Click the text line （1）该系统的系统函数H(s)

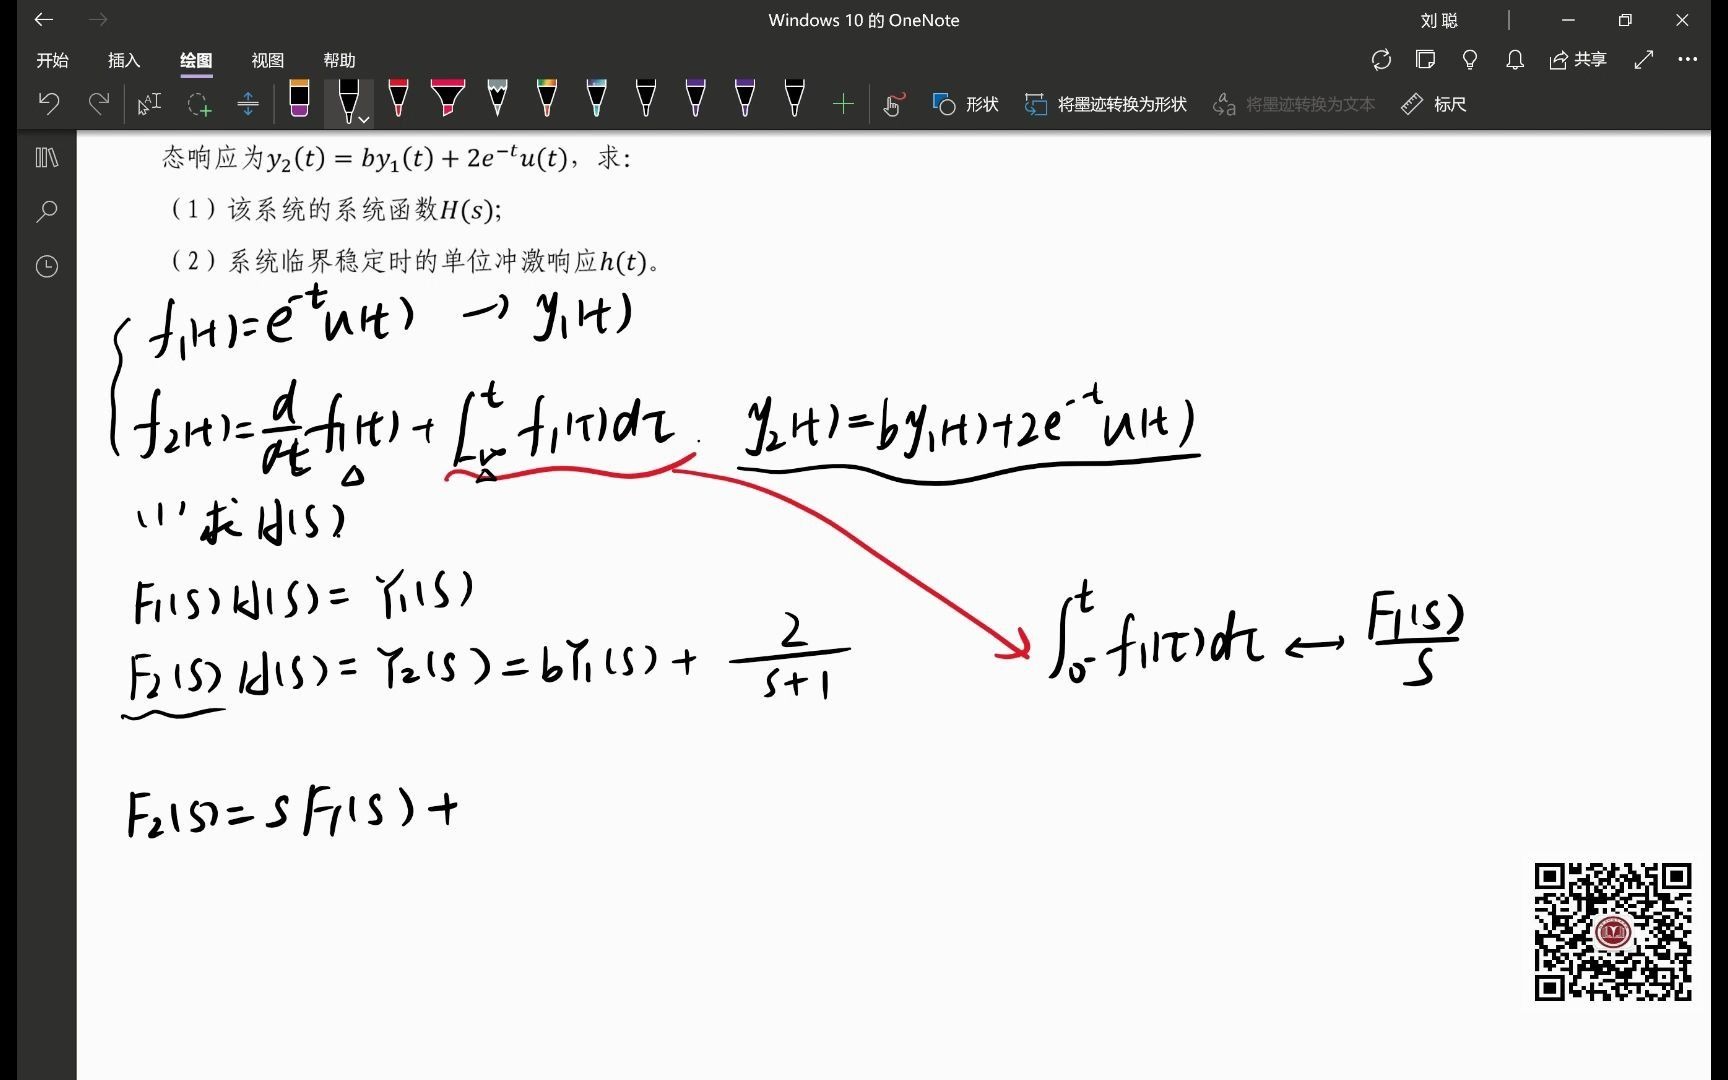pyautogui.click(x=337, y=209)
